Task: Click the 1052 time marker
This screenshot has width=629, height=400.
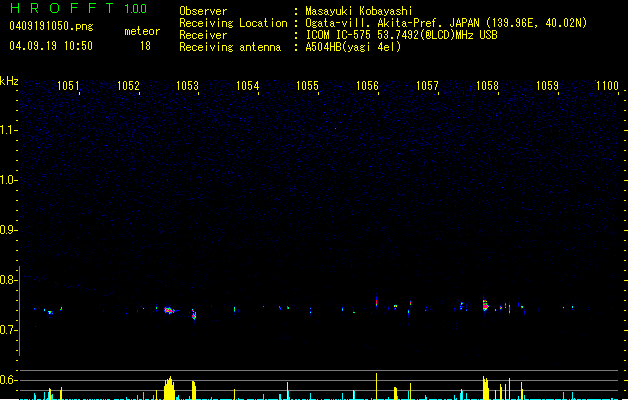Action: [128, 86]
